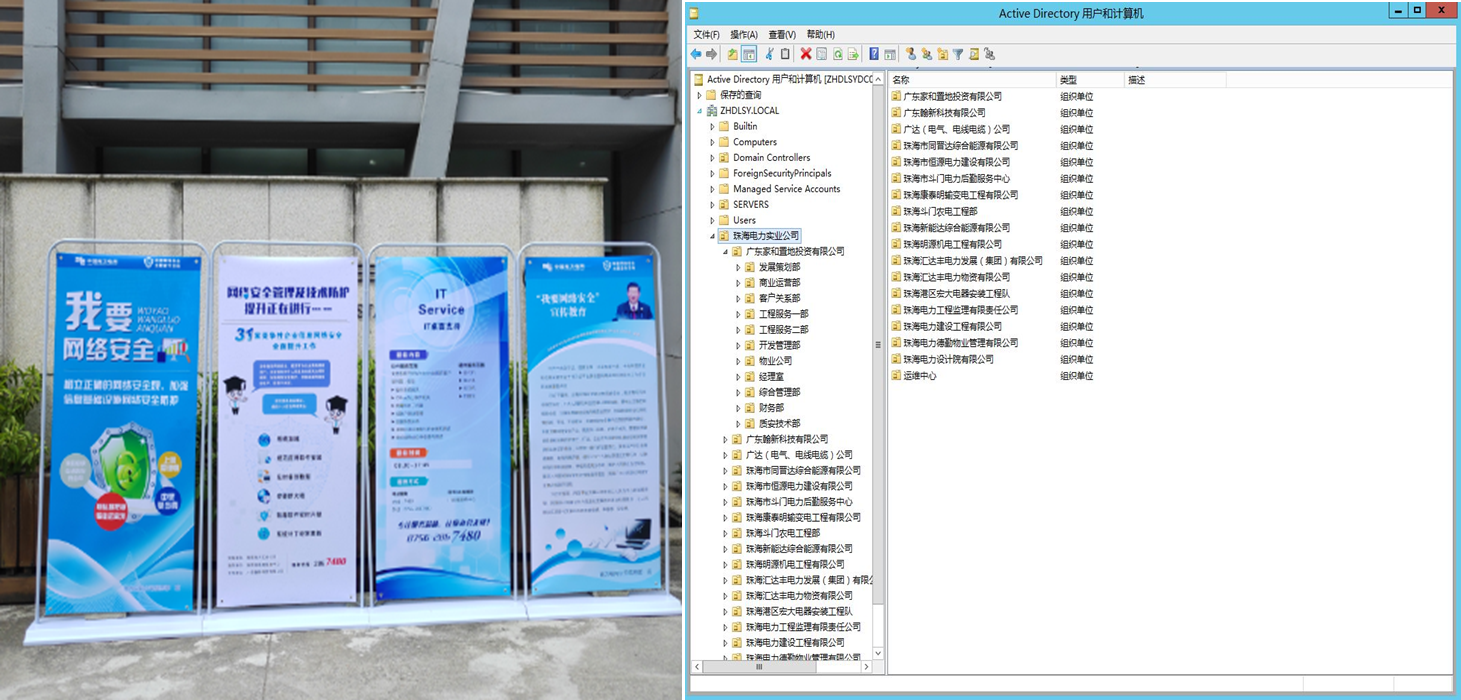The height and width of the screenshot is (700, 1461).
Task: Select 物业公司 in the tree
Action: [x=775, y=361]
